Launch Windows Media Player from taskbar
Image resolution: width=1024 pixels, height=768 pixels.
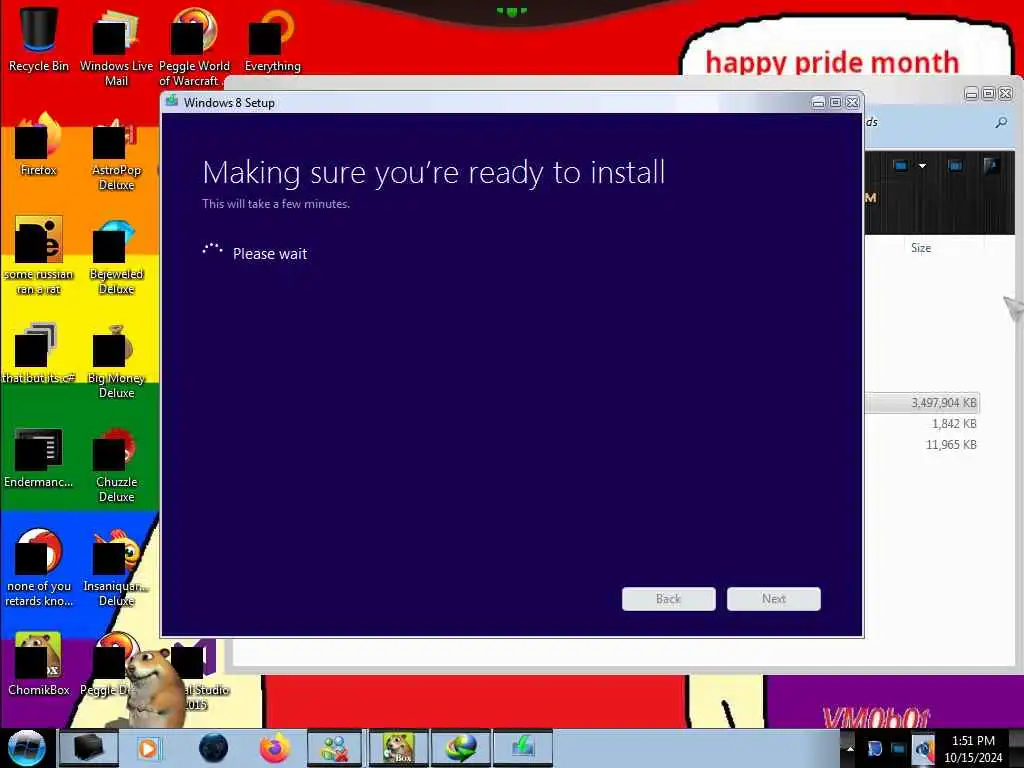pyautogui.click(x=148, y=748)
